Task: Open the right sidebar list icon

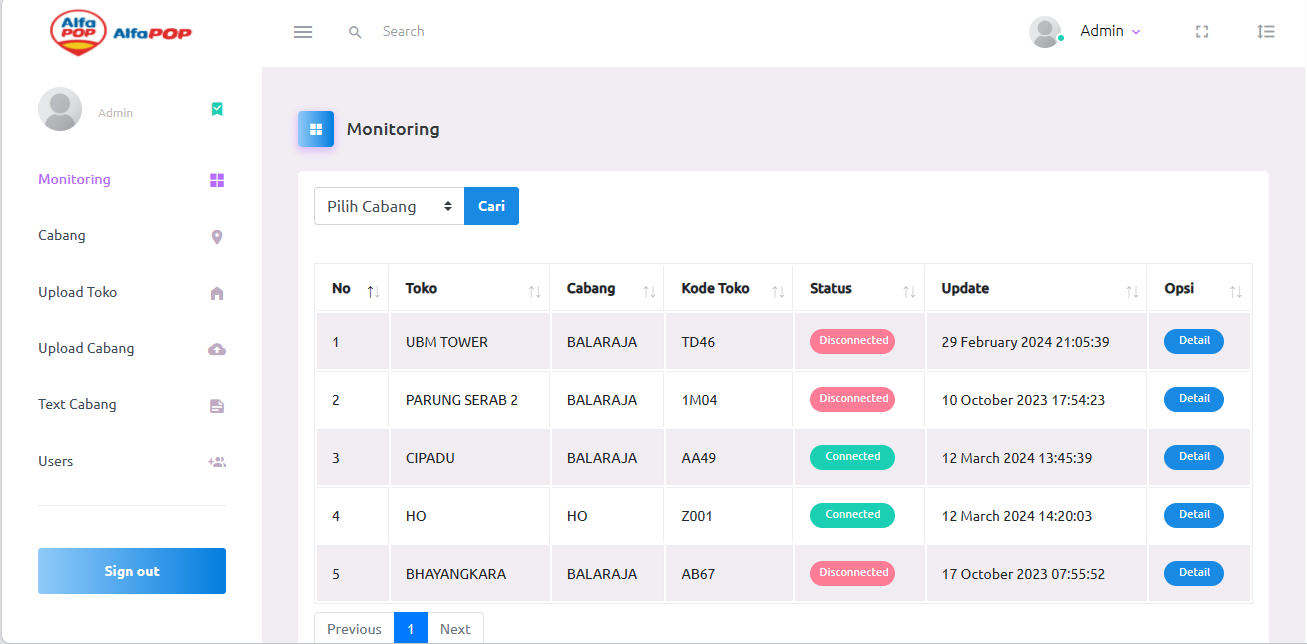Action: [1266, 32]
